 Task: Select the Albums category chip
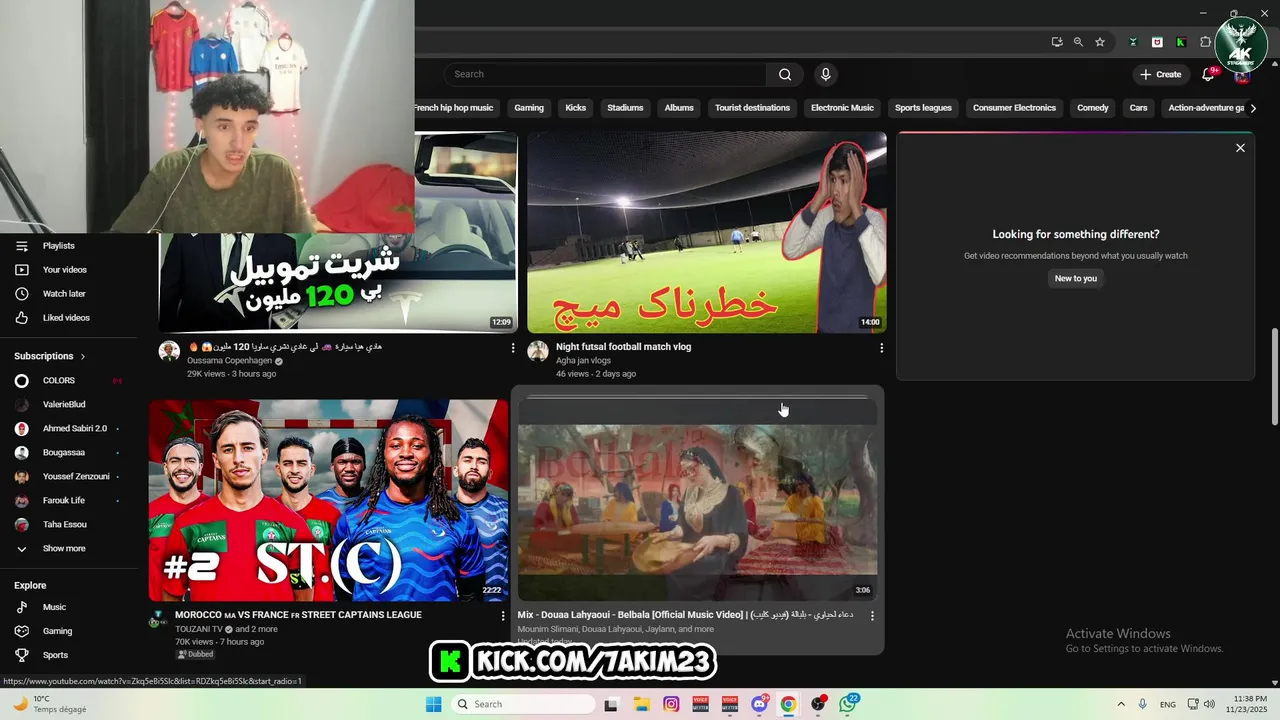679,108
